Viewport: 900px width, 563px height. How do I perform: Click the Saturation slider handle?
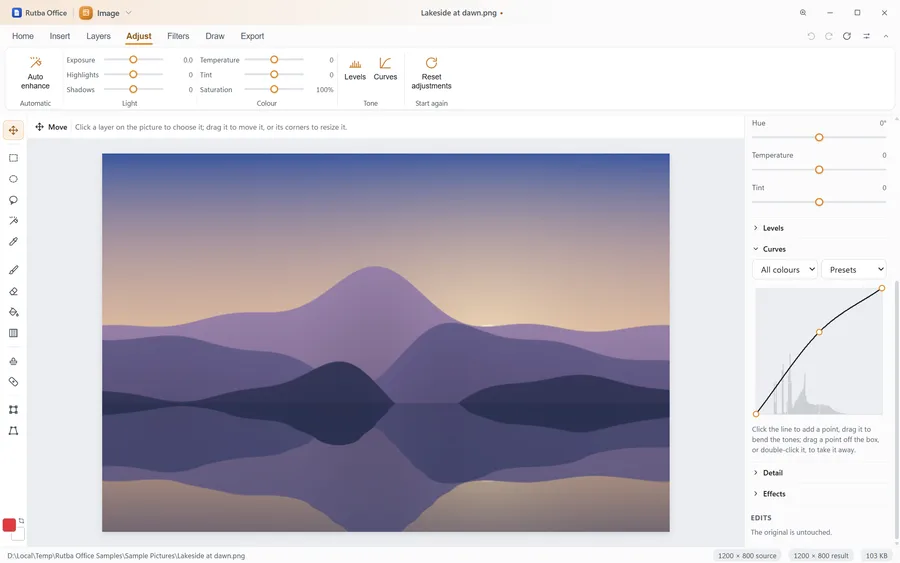[274, 90]
